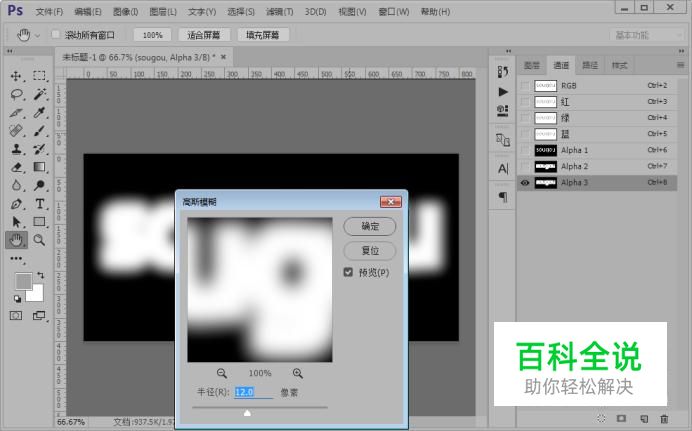
Task: Select the Gradient tool
Action: [x=39, y=167]
